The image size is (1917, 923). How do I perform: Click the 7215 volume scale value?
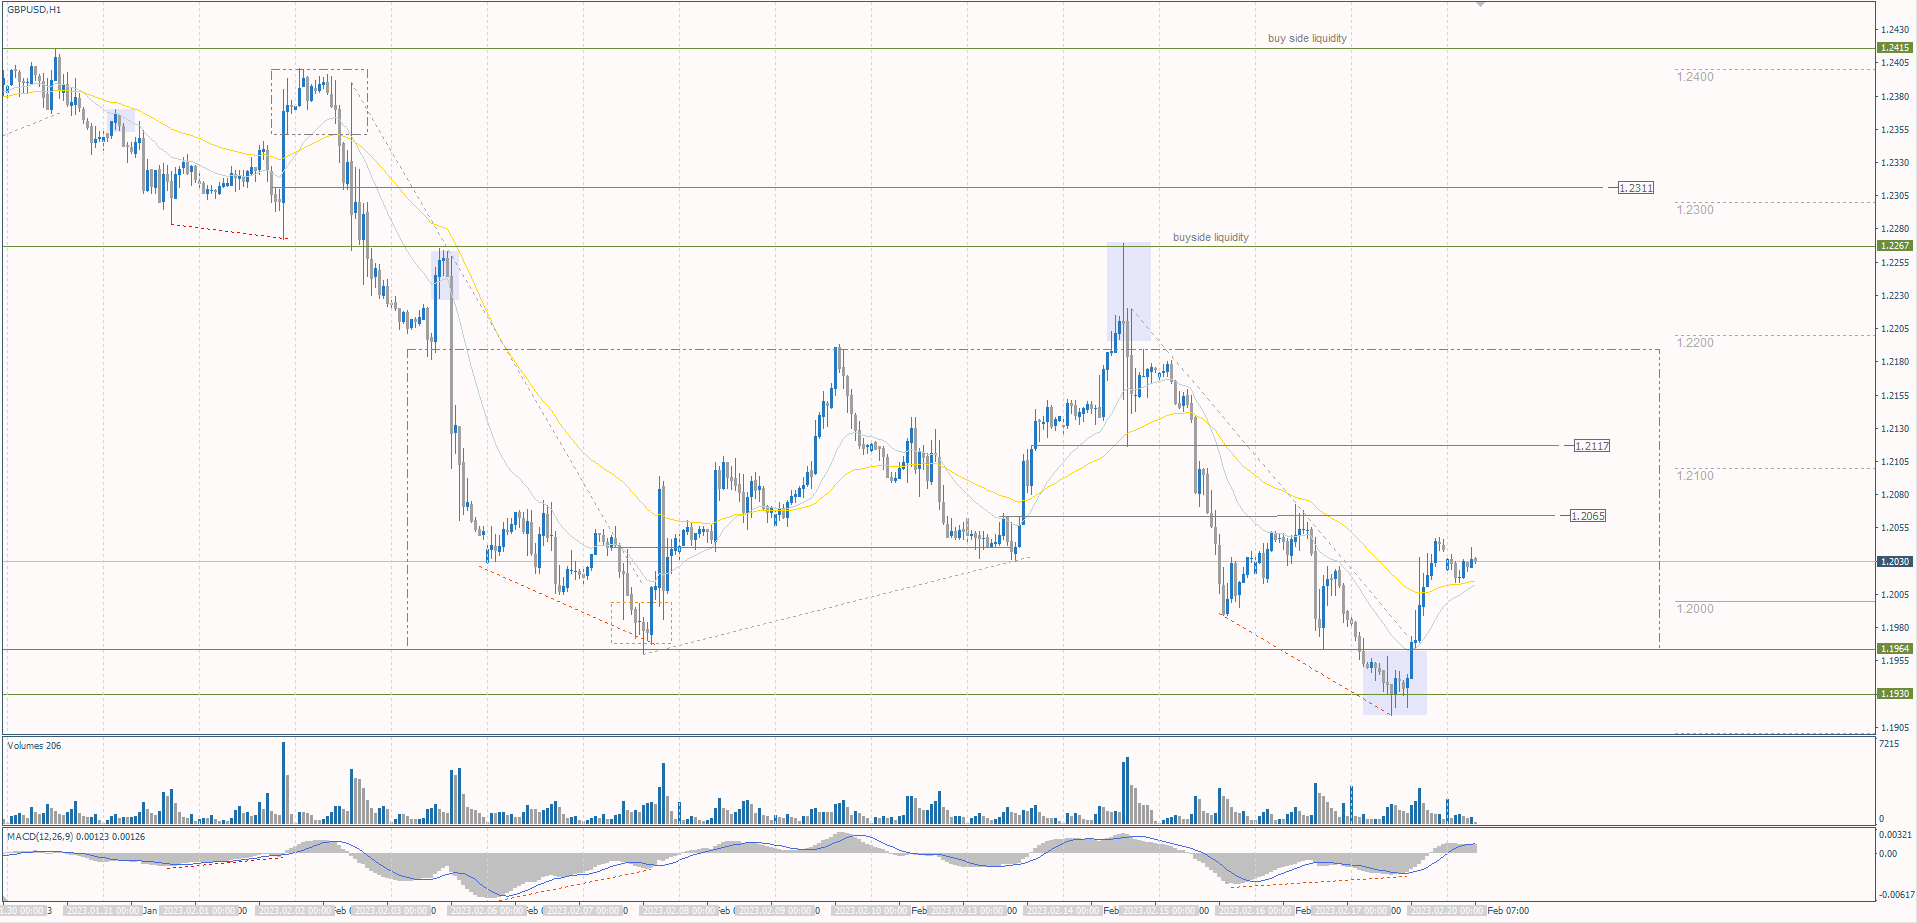(1889, 744)
